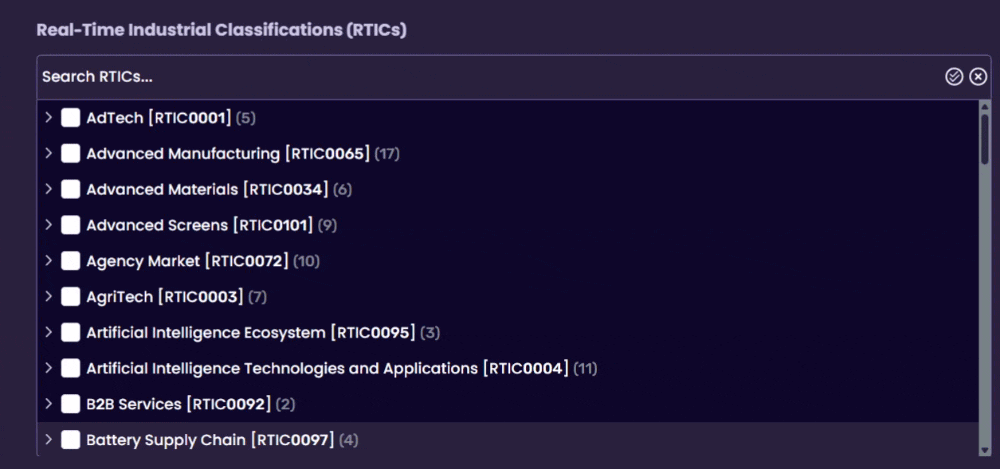Expand the Battery Supply Chain chevron

point(48,440)
